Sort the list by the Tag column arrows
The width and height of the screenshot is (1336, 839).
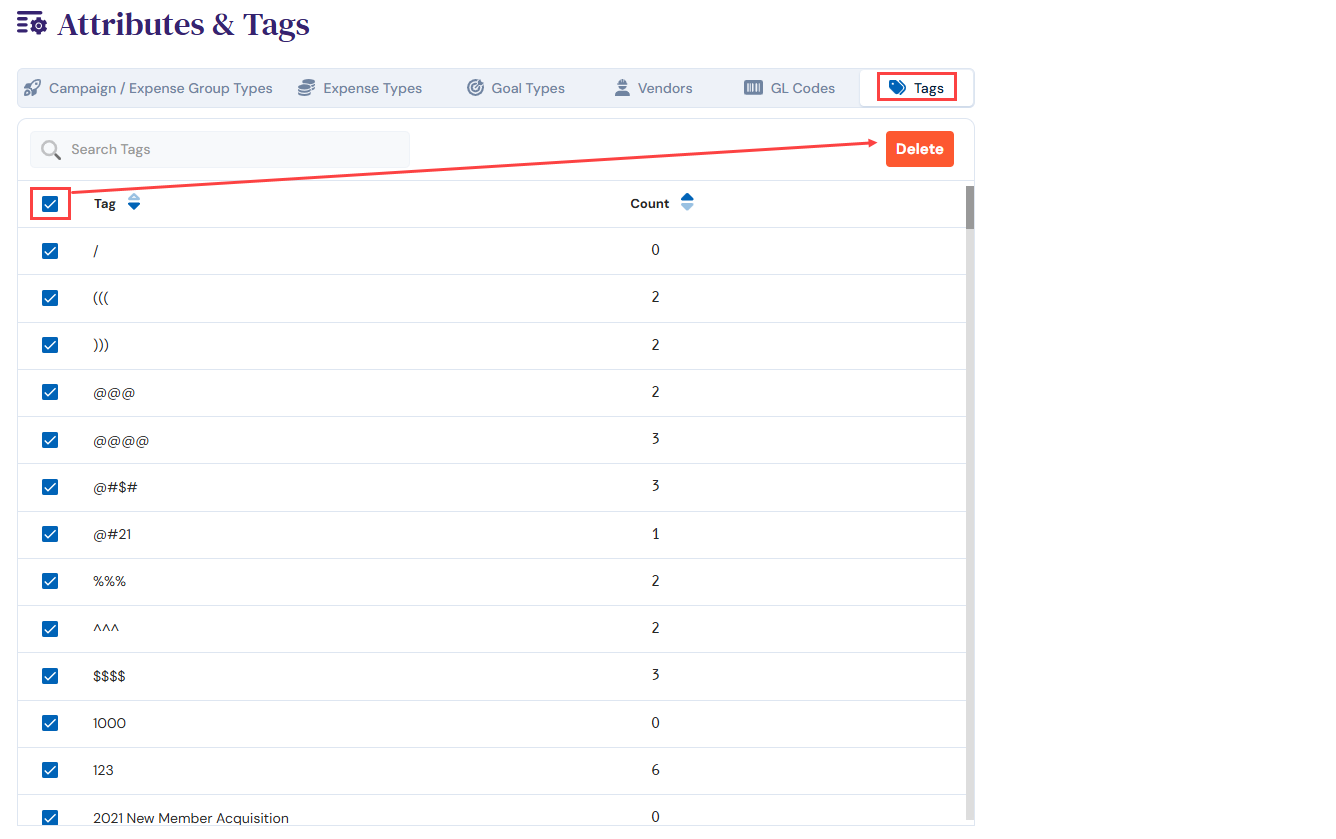134,203
